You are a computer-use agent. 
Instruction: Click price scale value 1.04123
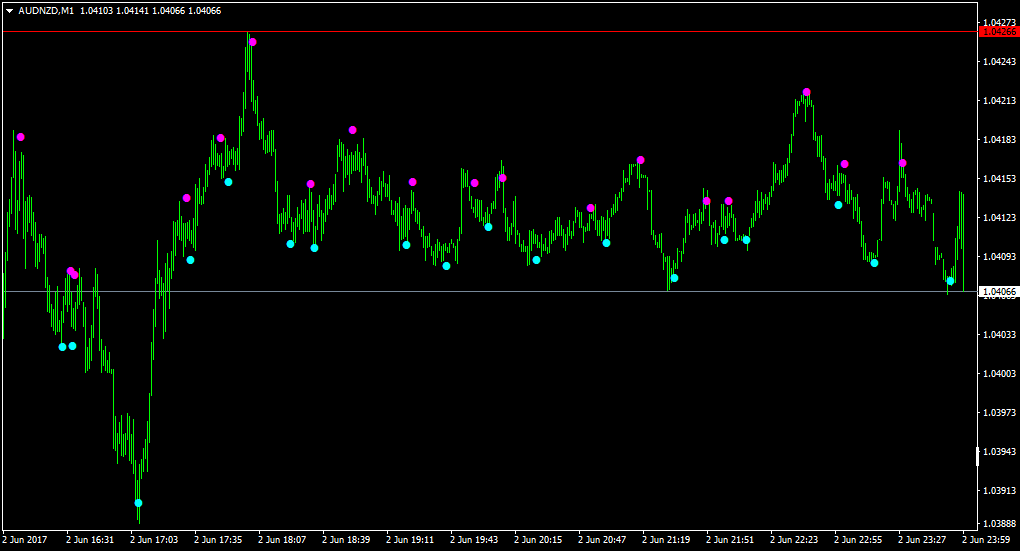click(x=999, y=217)
